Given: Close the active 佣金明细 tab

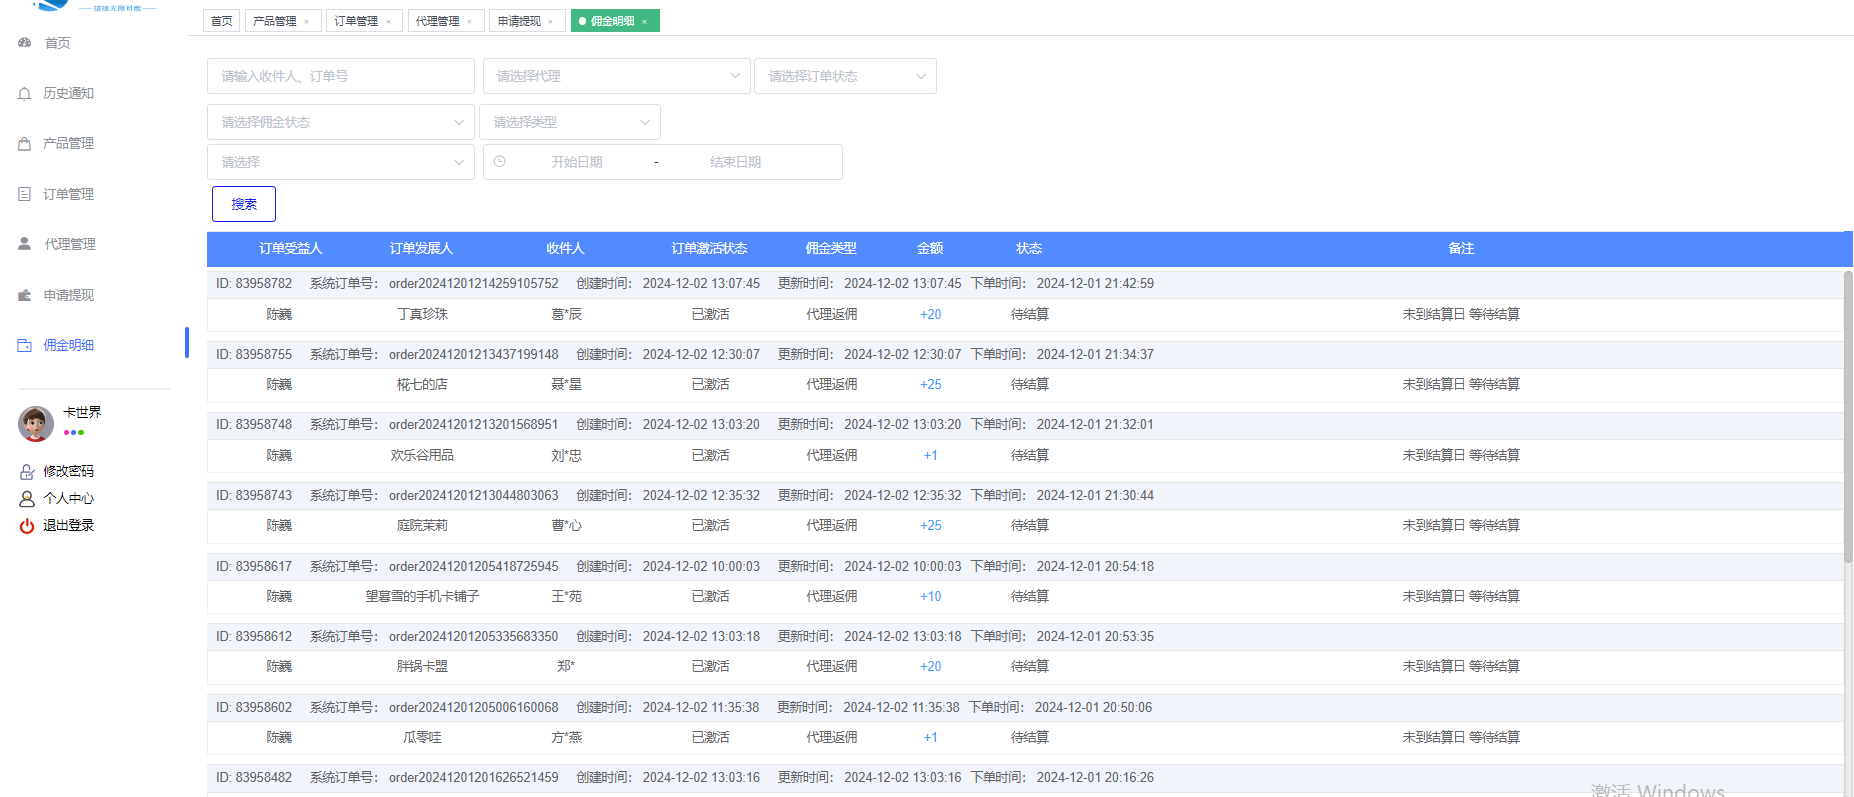Looking at the screenshot, I should (645, 21).
